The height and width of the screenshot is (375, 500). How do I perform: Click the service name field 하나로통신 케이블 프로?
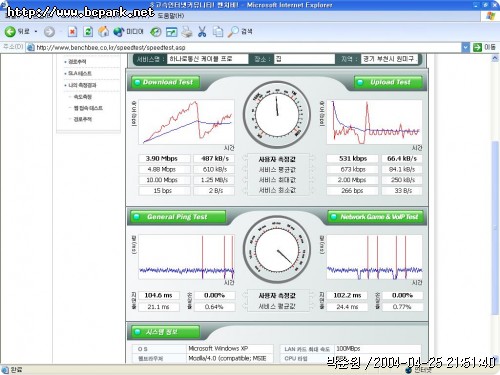pyautogui.click(x=207, y=59)
